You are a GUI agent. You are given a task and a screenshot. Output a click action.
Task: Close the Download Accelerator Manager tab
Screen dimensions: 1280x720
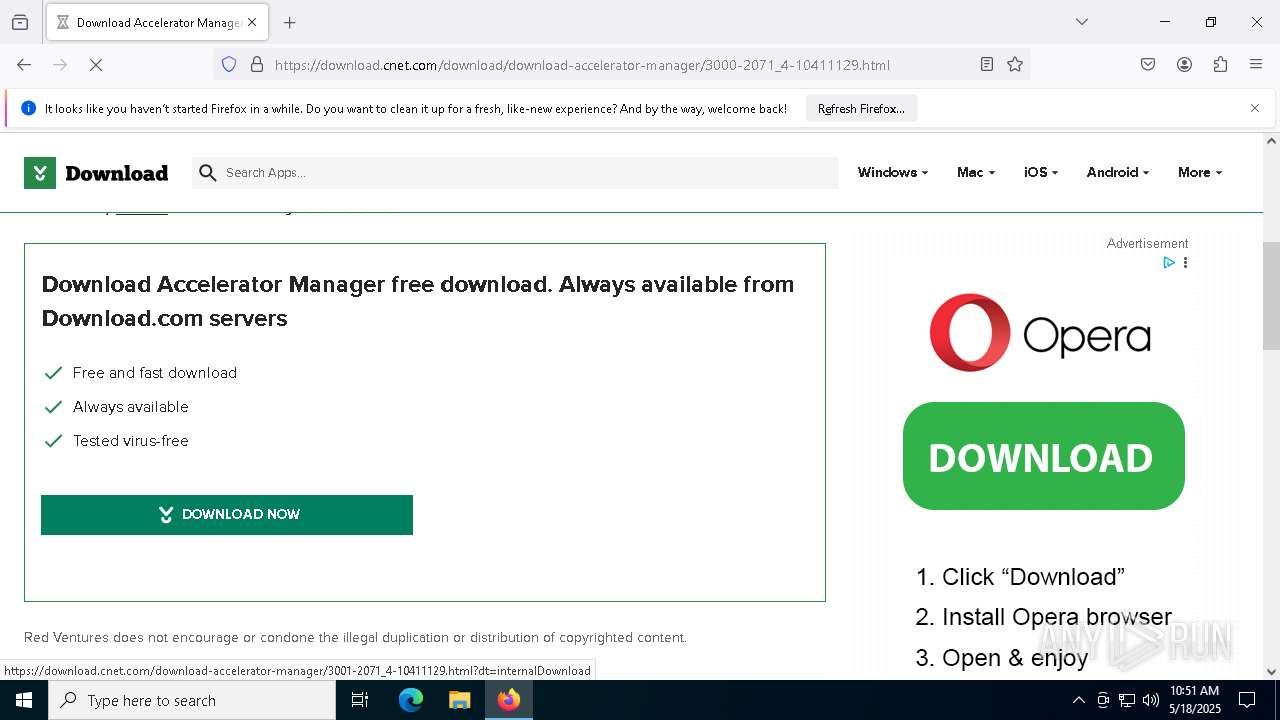[x=252, y=22]
